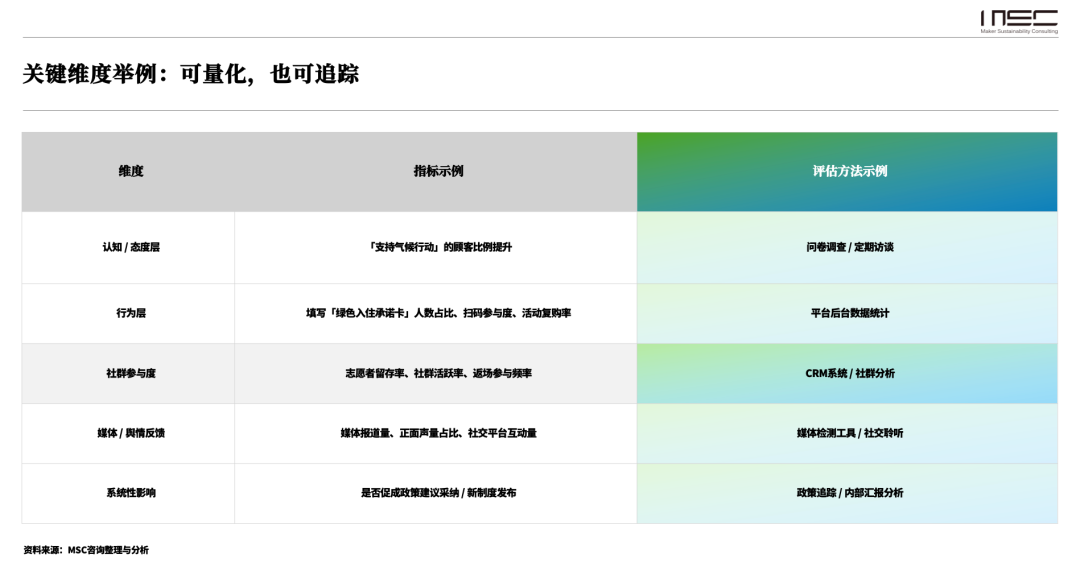This screenshot has width=1080, height=571.
Task: Select the 问卷调查 / 定期访谈 cell
Action: [x=849, y=247]
